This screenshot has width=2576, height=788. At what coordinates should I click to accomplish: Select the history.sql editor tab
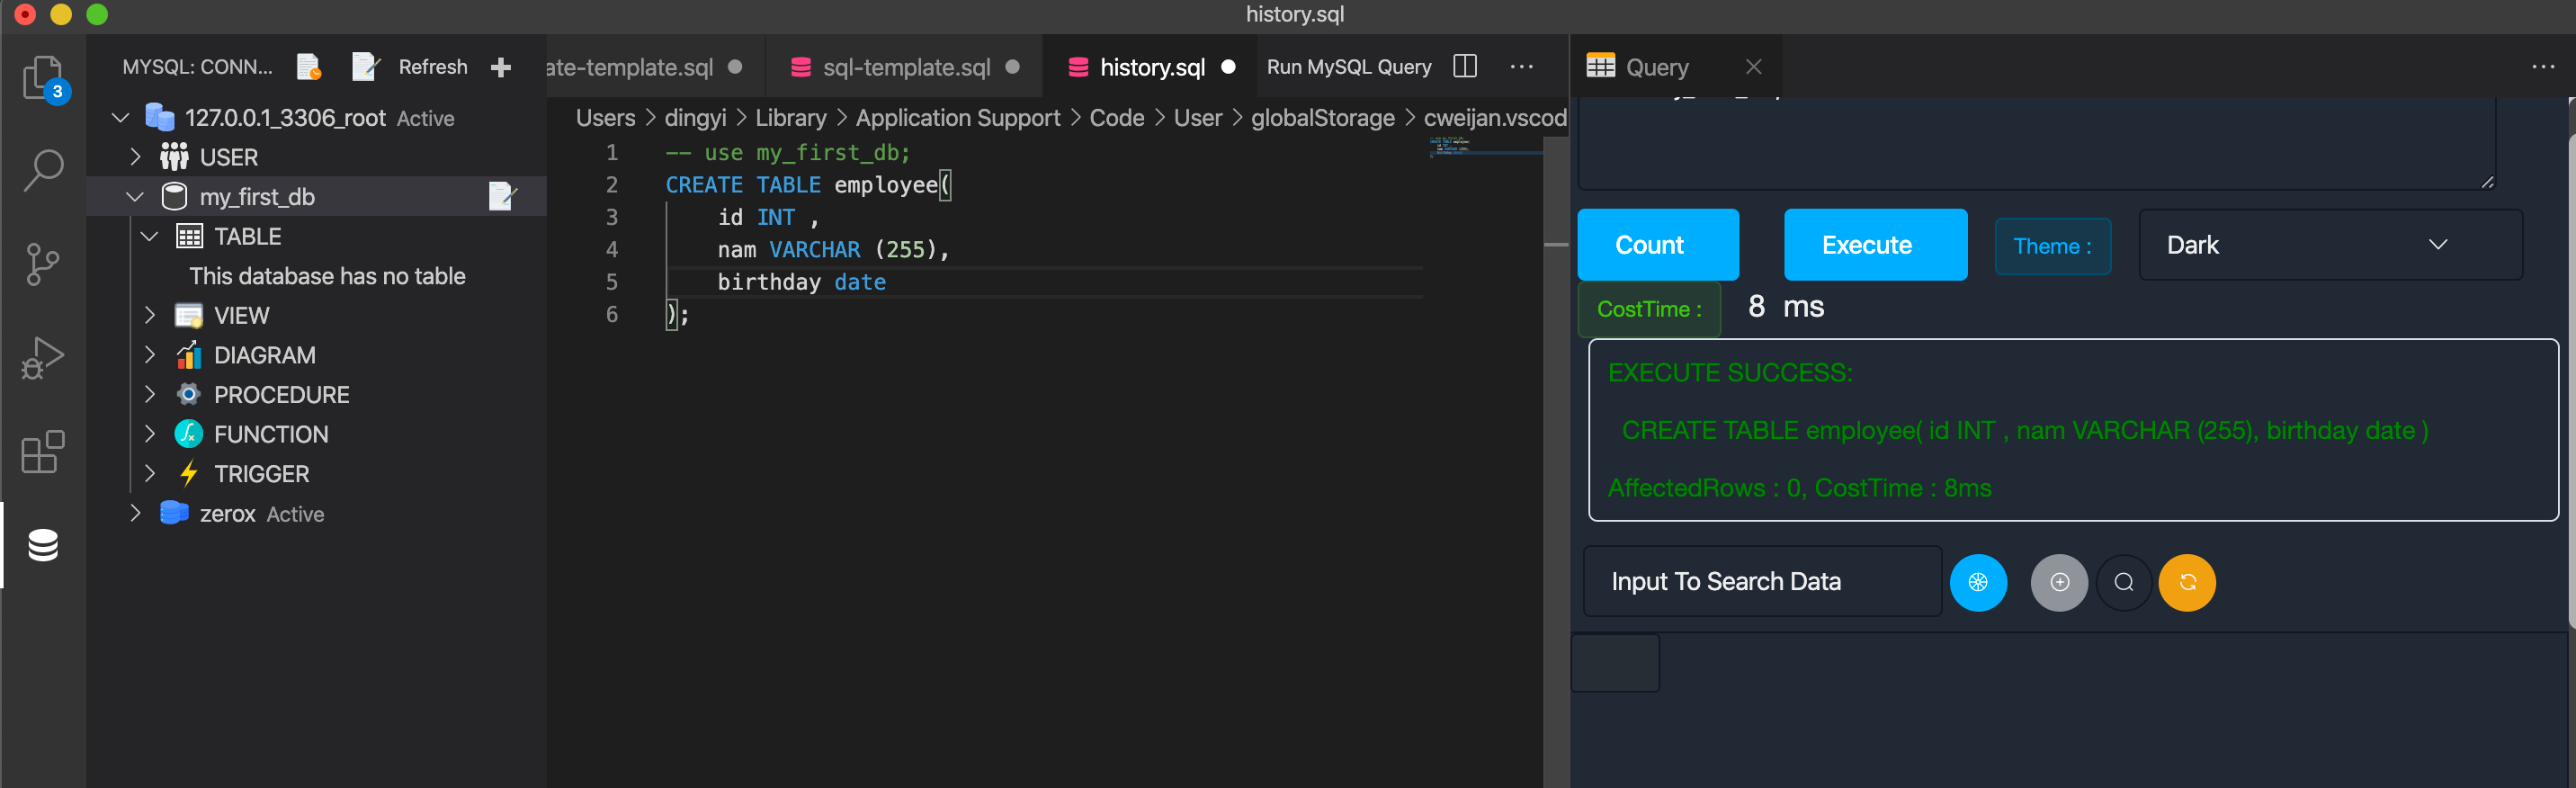[x=1151, y=67]
